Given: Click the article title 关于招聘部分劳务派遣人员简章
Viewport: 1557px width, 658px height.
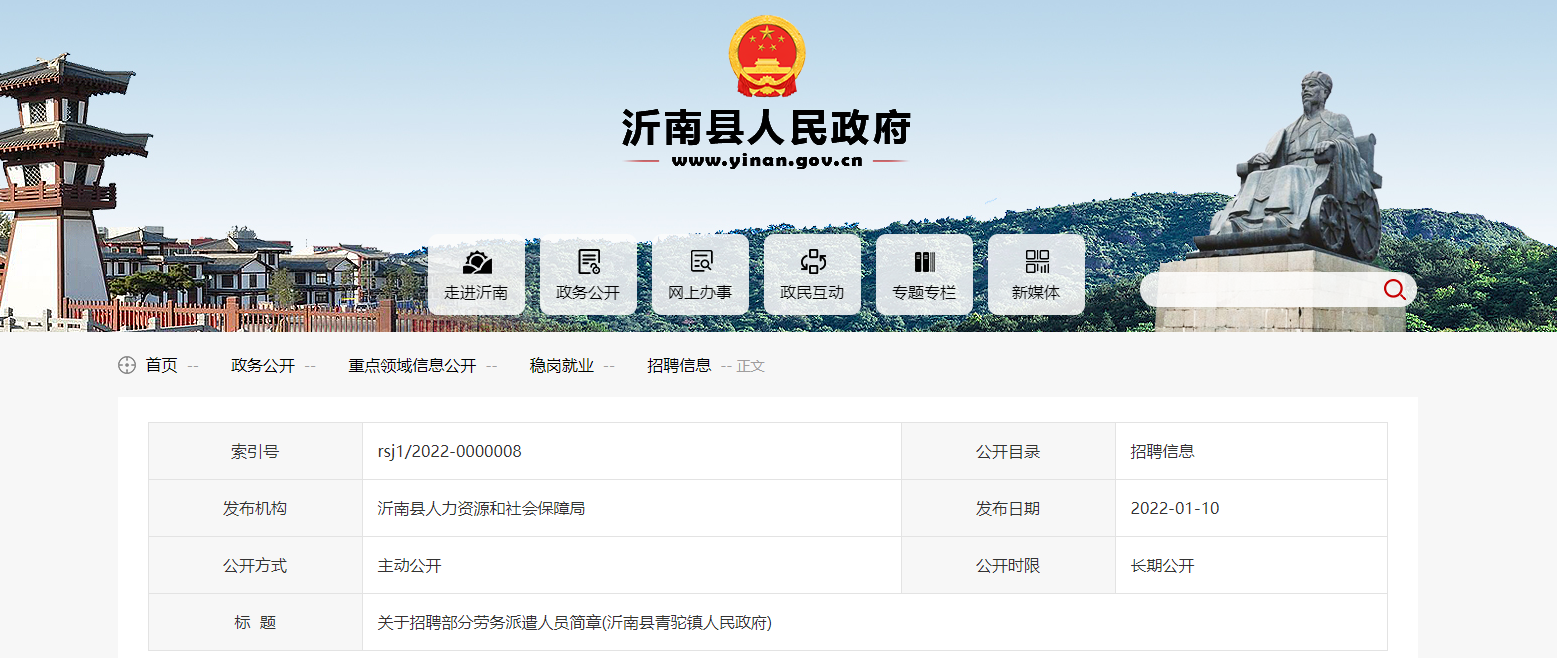Looking at the screenshot, I should click(574, 623).
